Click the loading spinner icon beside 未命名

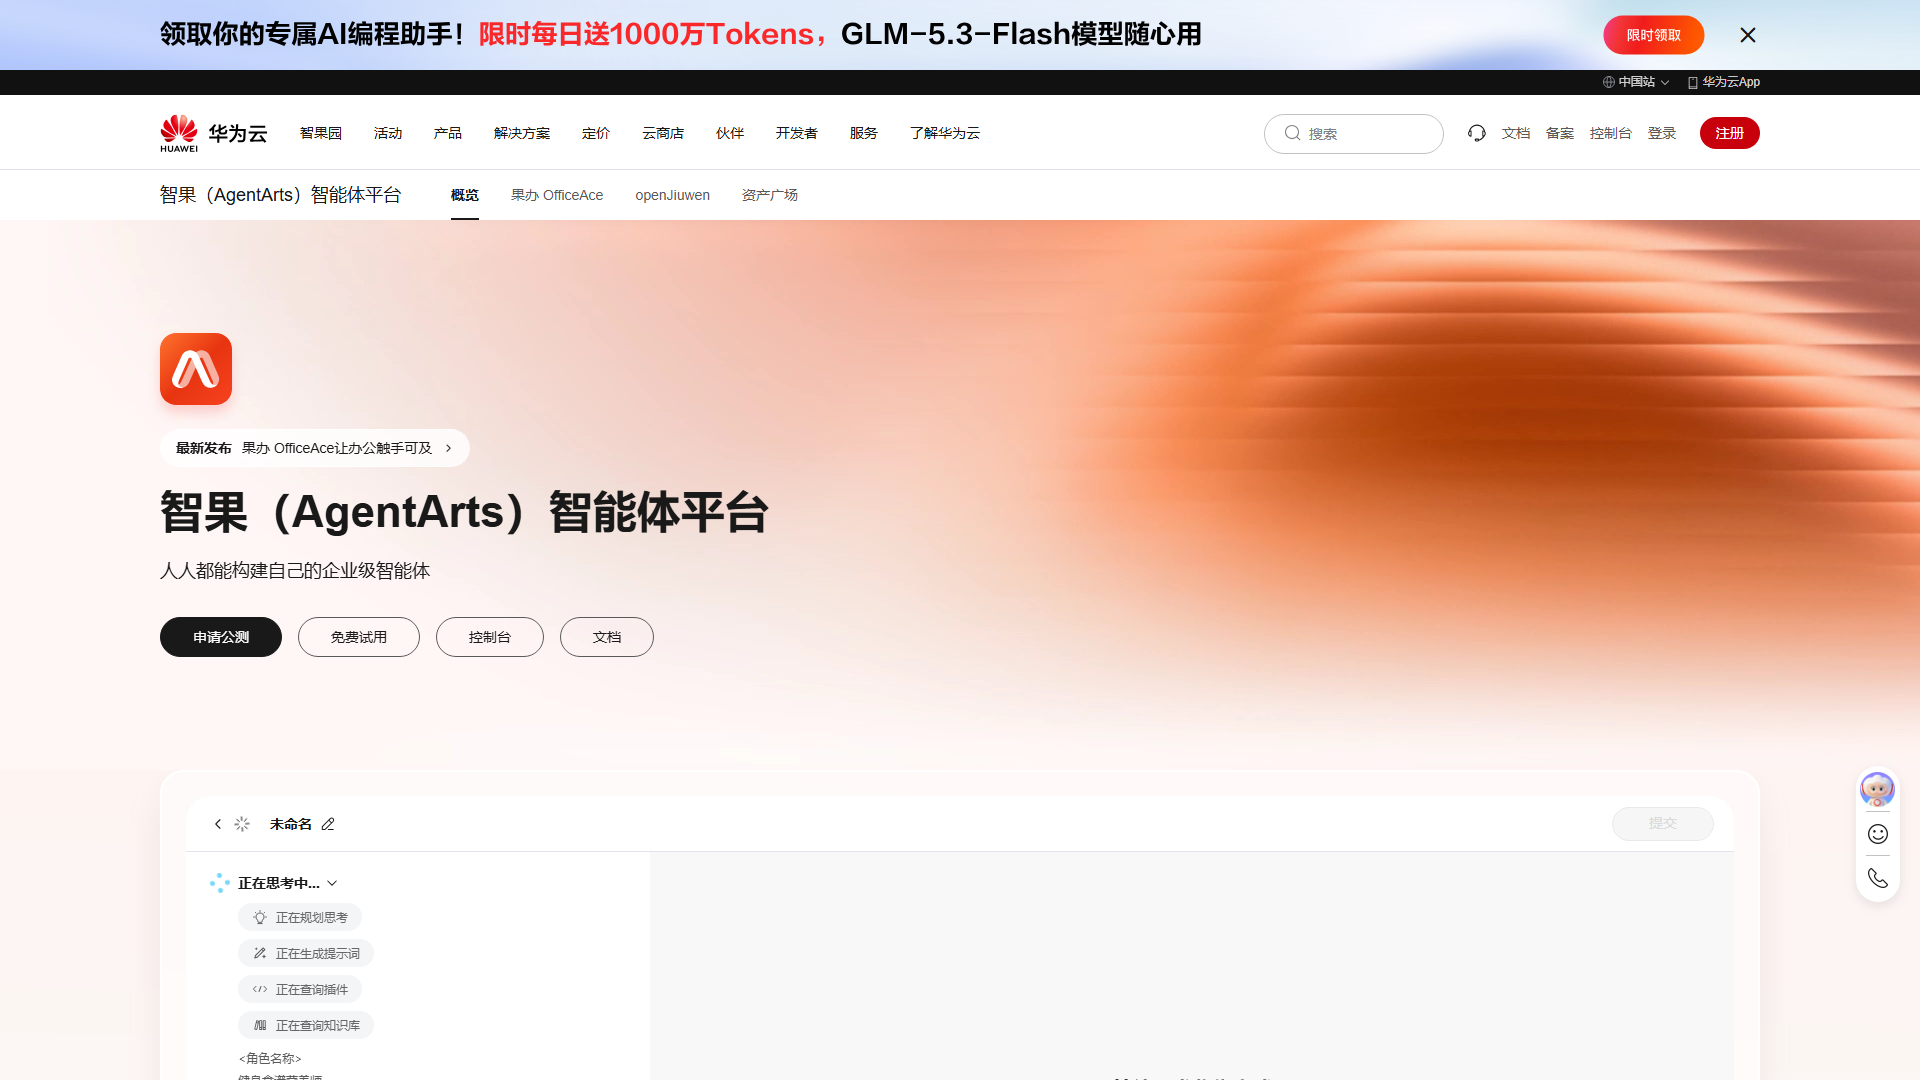click(x=242, y=824)
